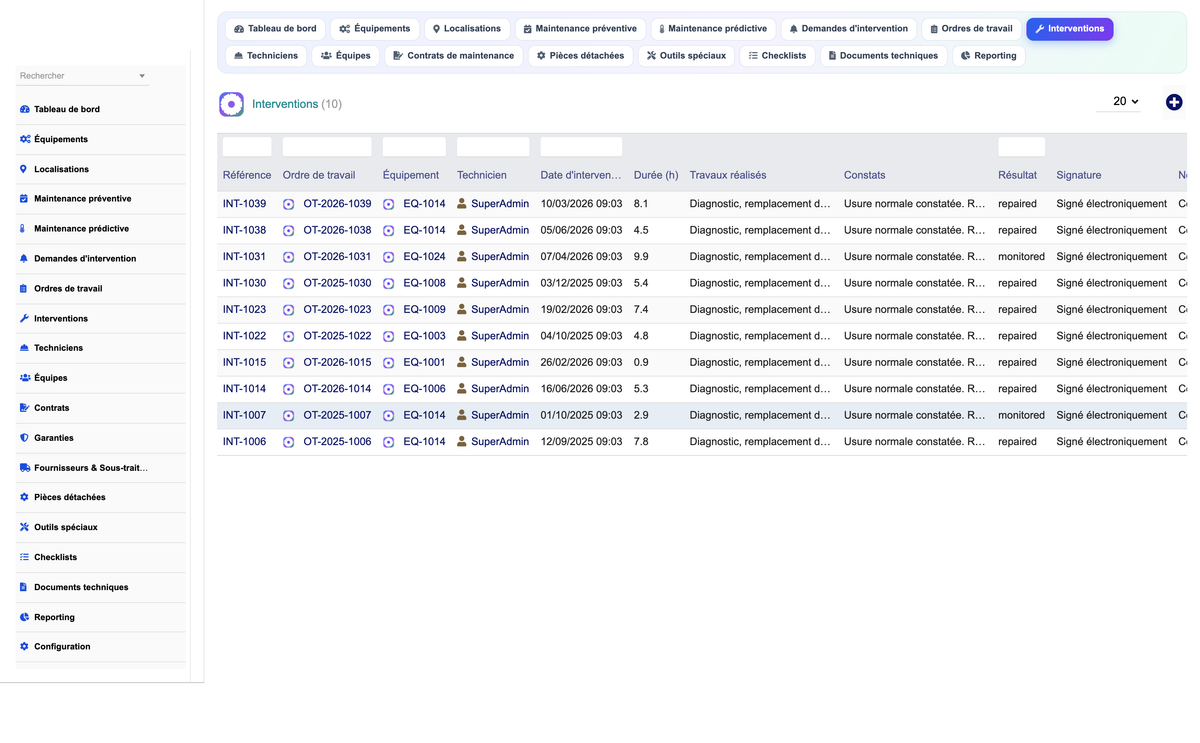Open the Ordres de travail top tab
1200x743 pixels.
tap(971, 29)
